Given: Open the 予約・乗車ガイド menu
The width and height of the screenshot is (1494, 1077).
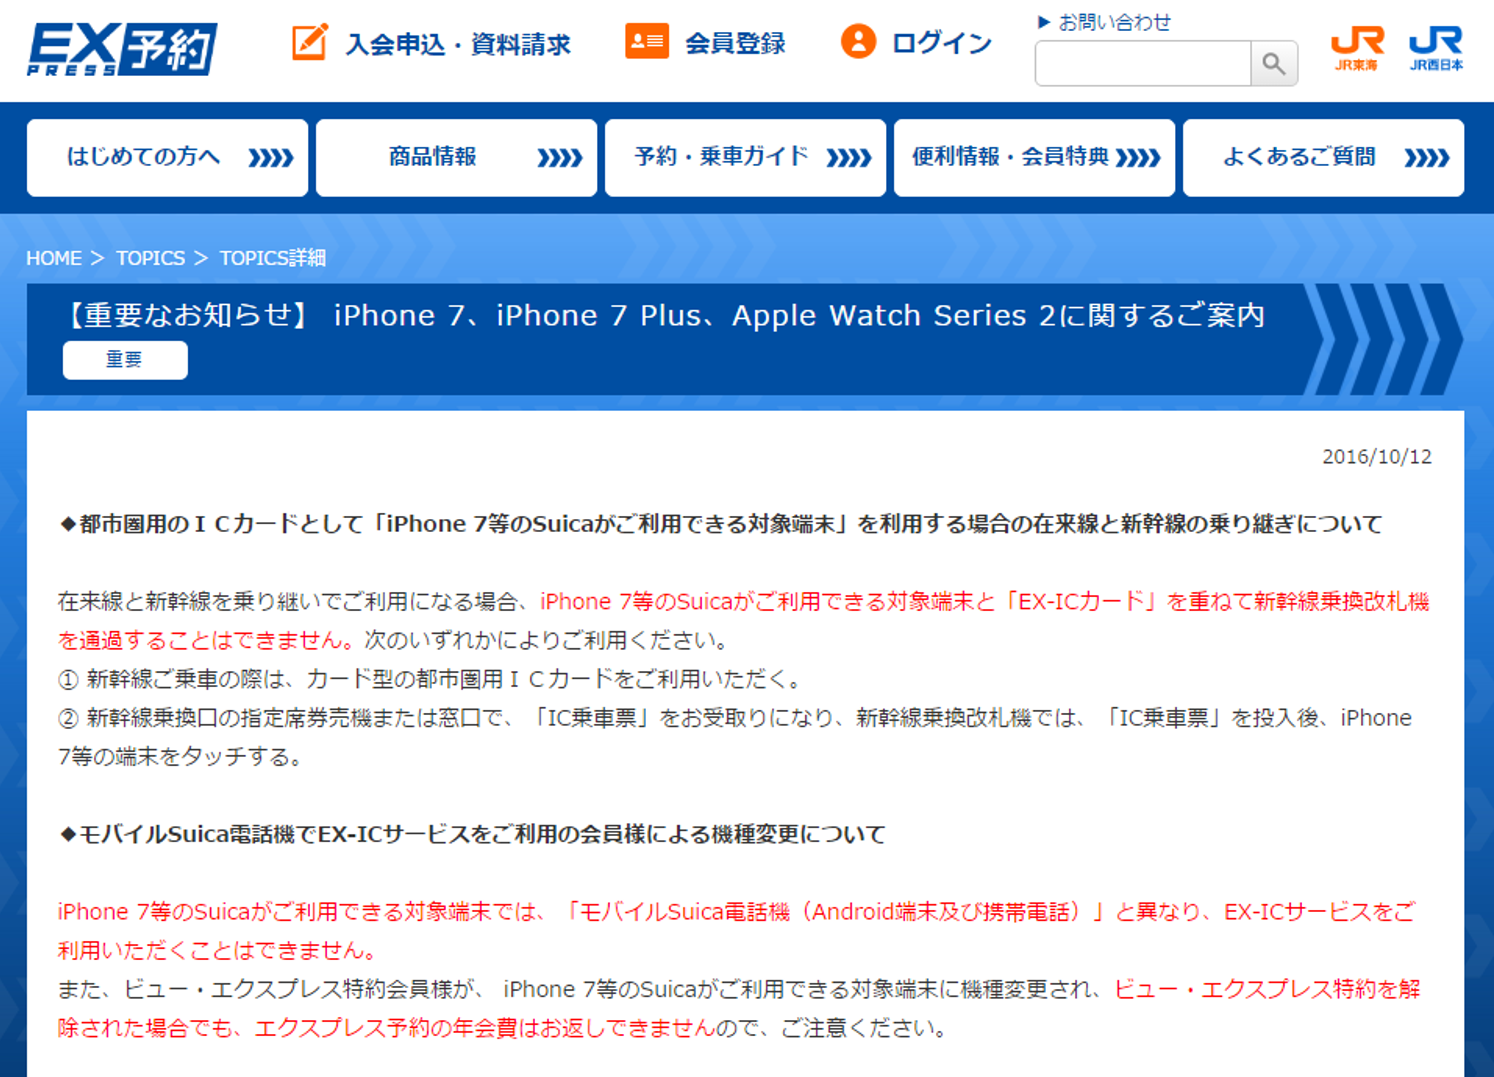Looking at the screenshot, I should tap(745, 158).
